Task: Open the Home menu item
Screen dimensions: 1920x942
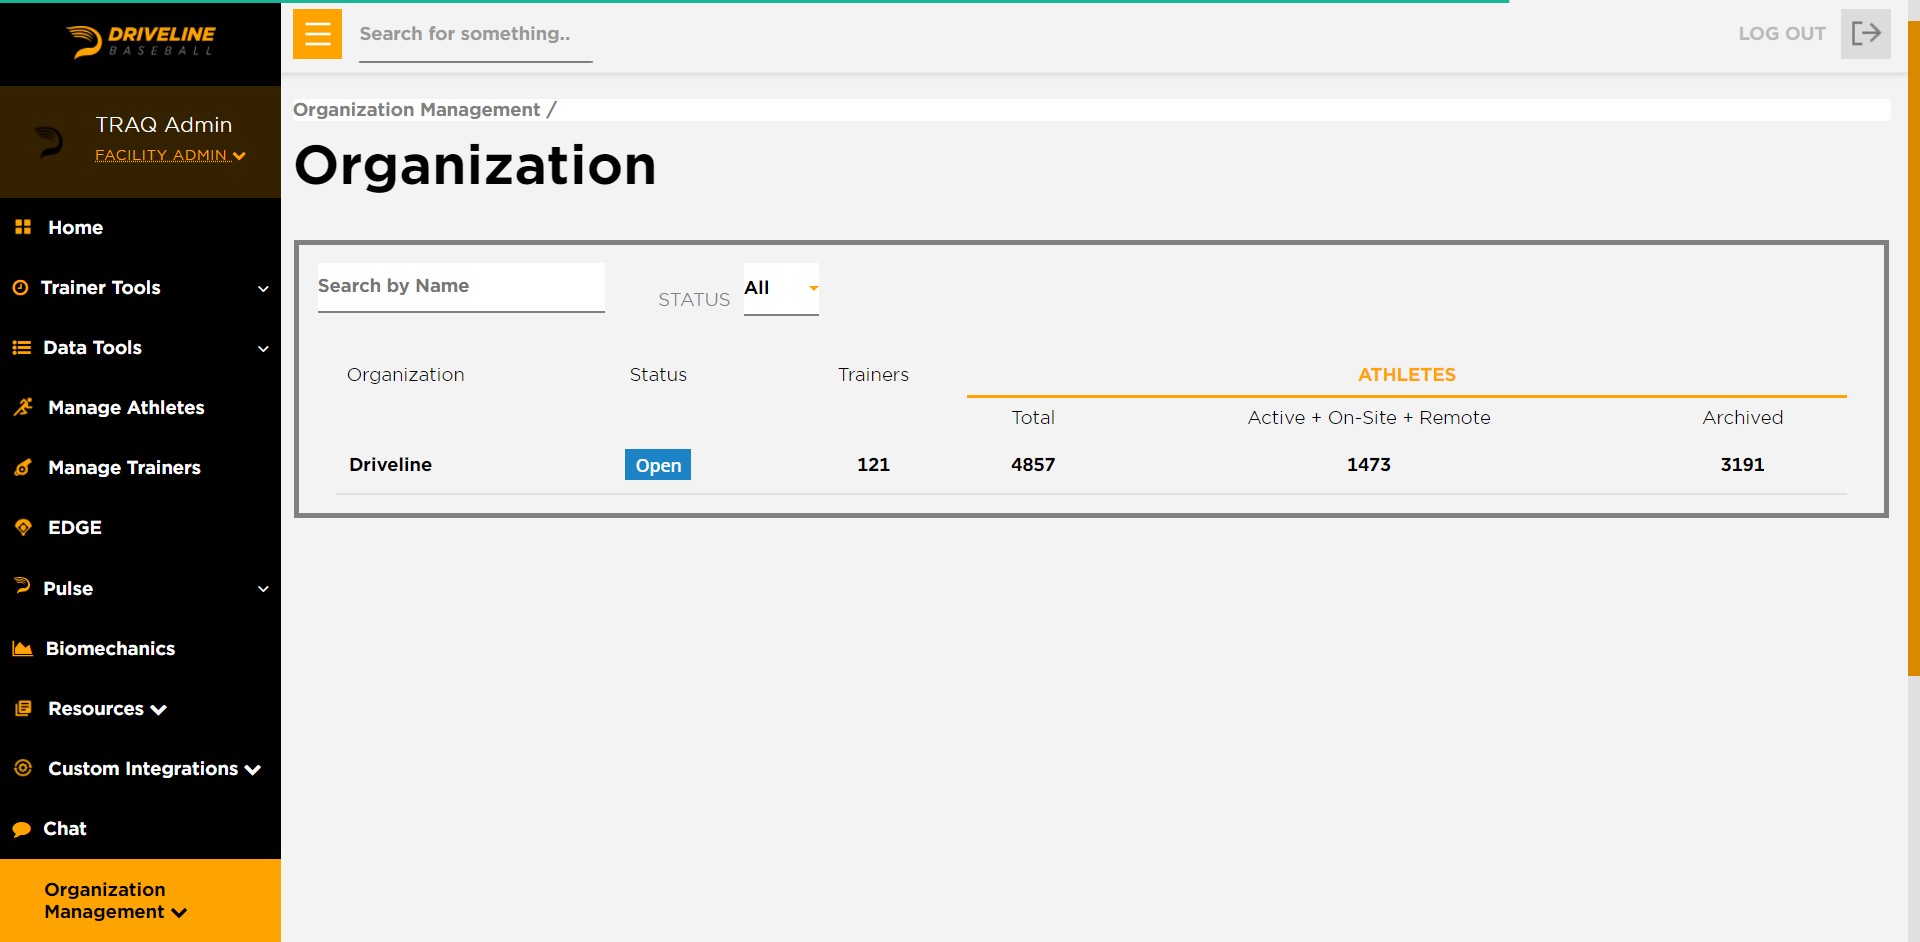Action: pyautogui.click(x=75, y=227)
